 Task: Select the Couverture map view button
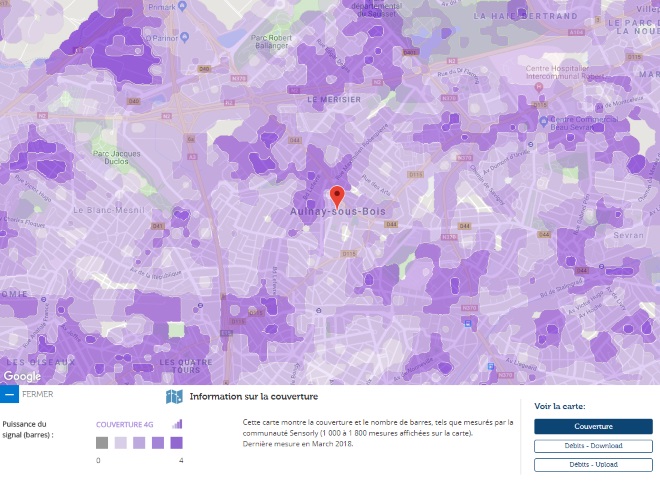(593, 426)
